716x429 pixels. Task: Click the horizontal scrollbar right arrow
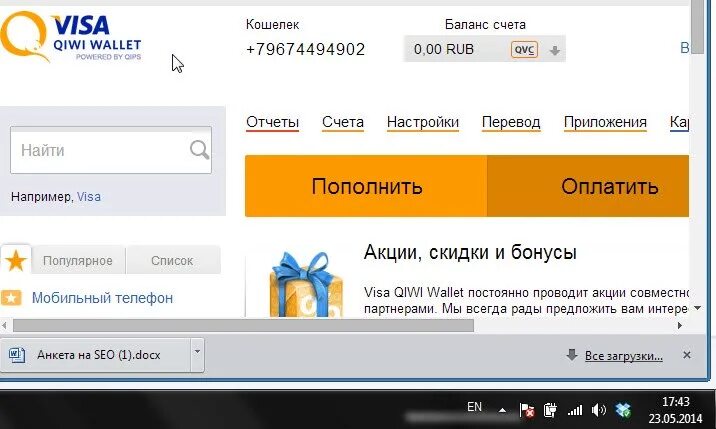tap(680, 326)
